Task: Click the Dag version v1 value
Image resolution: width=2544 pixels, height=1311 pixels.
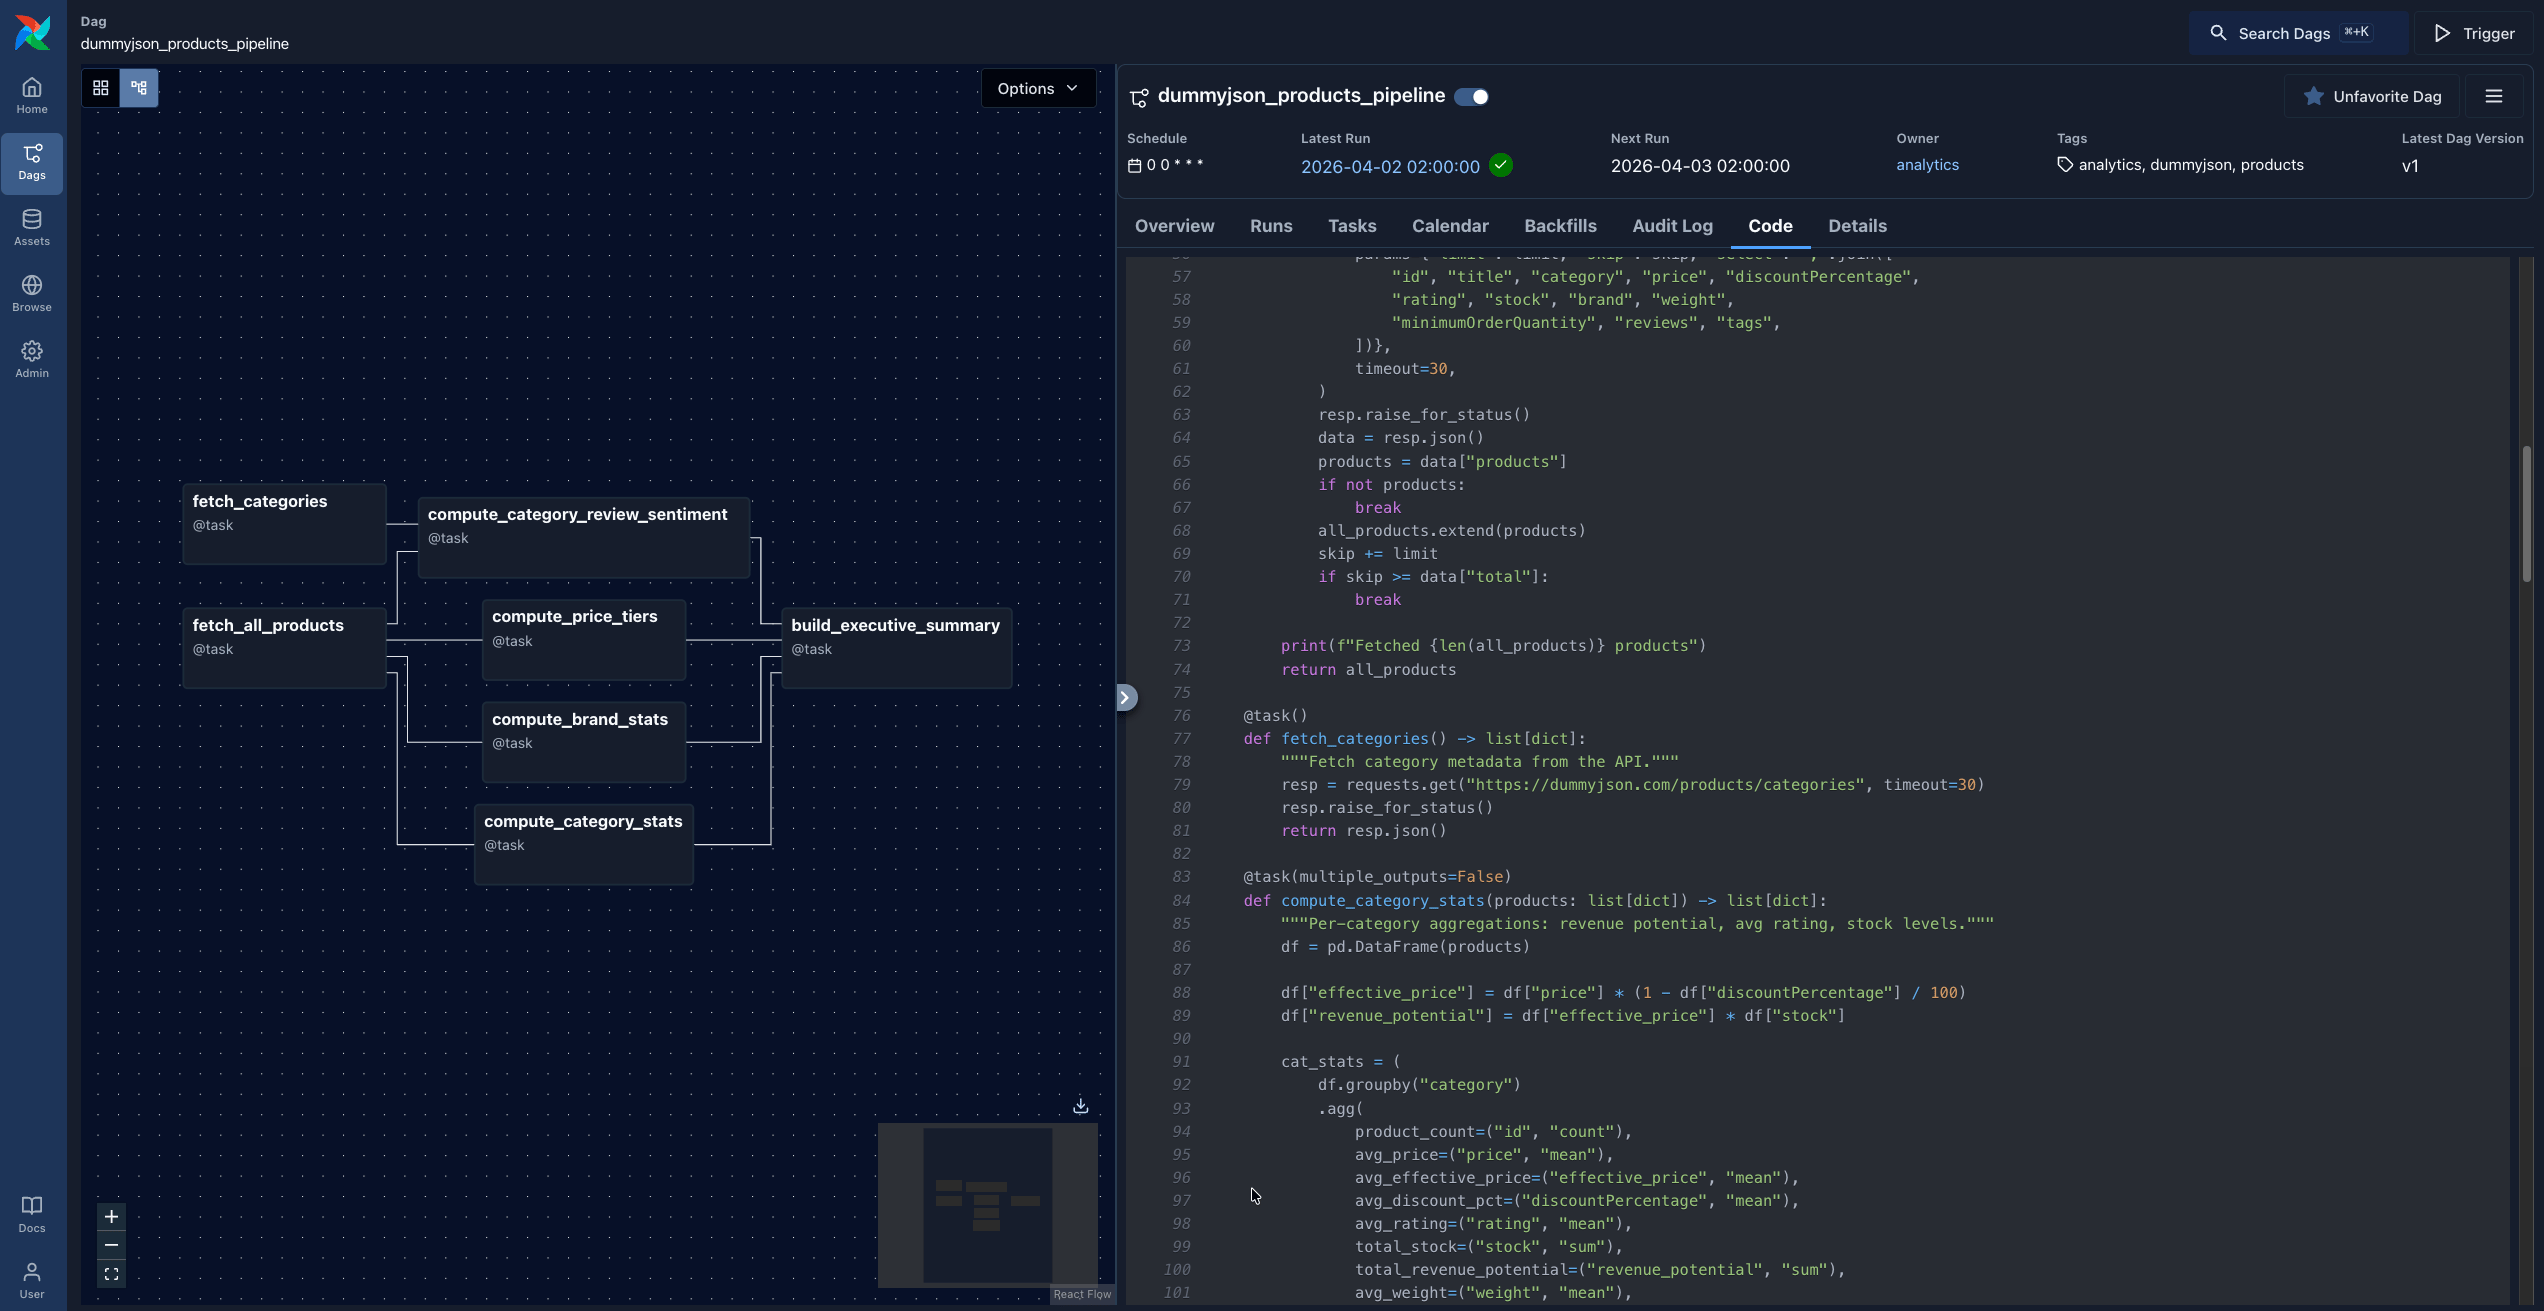Action: (x=2410, y=166)
